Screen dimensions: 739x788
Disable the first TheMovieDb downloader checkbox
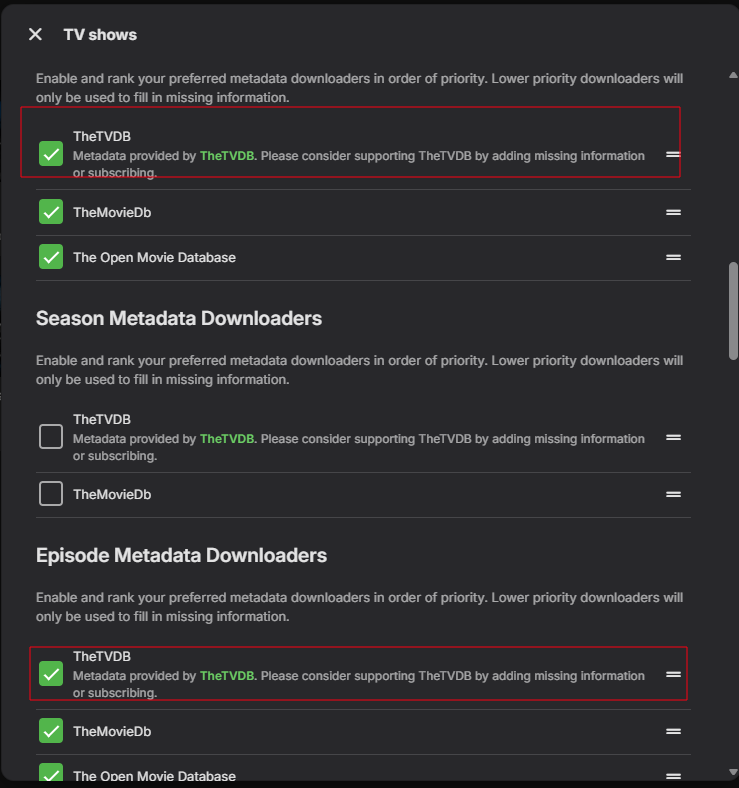tap(51, 212)
